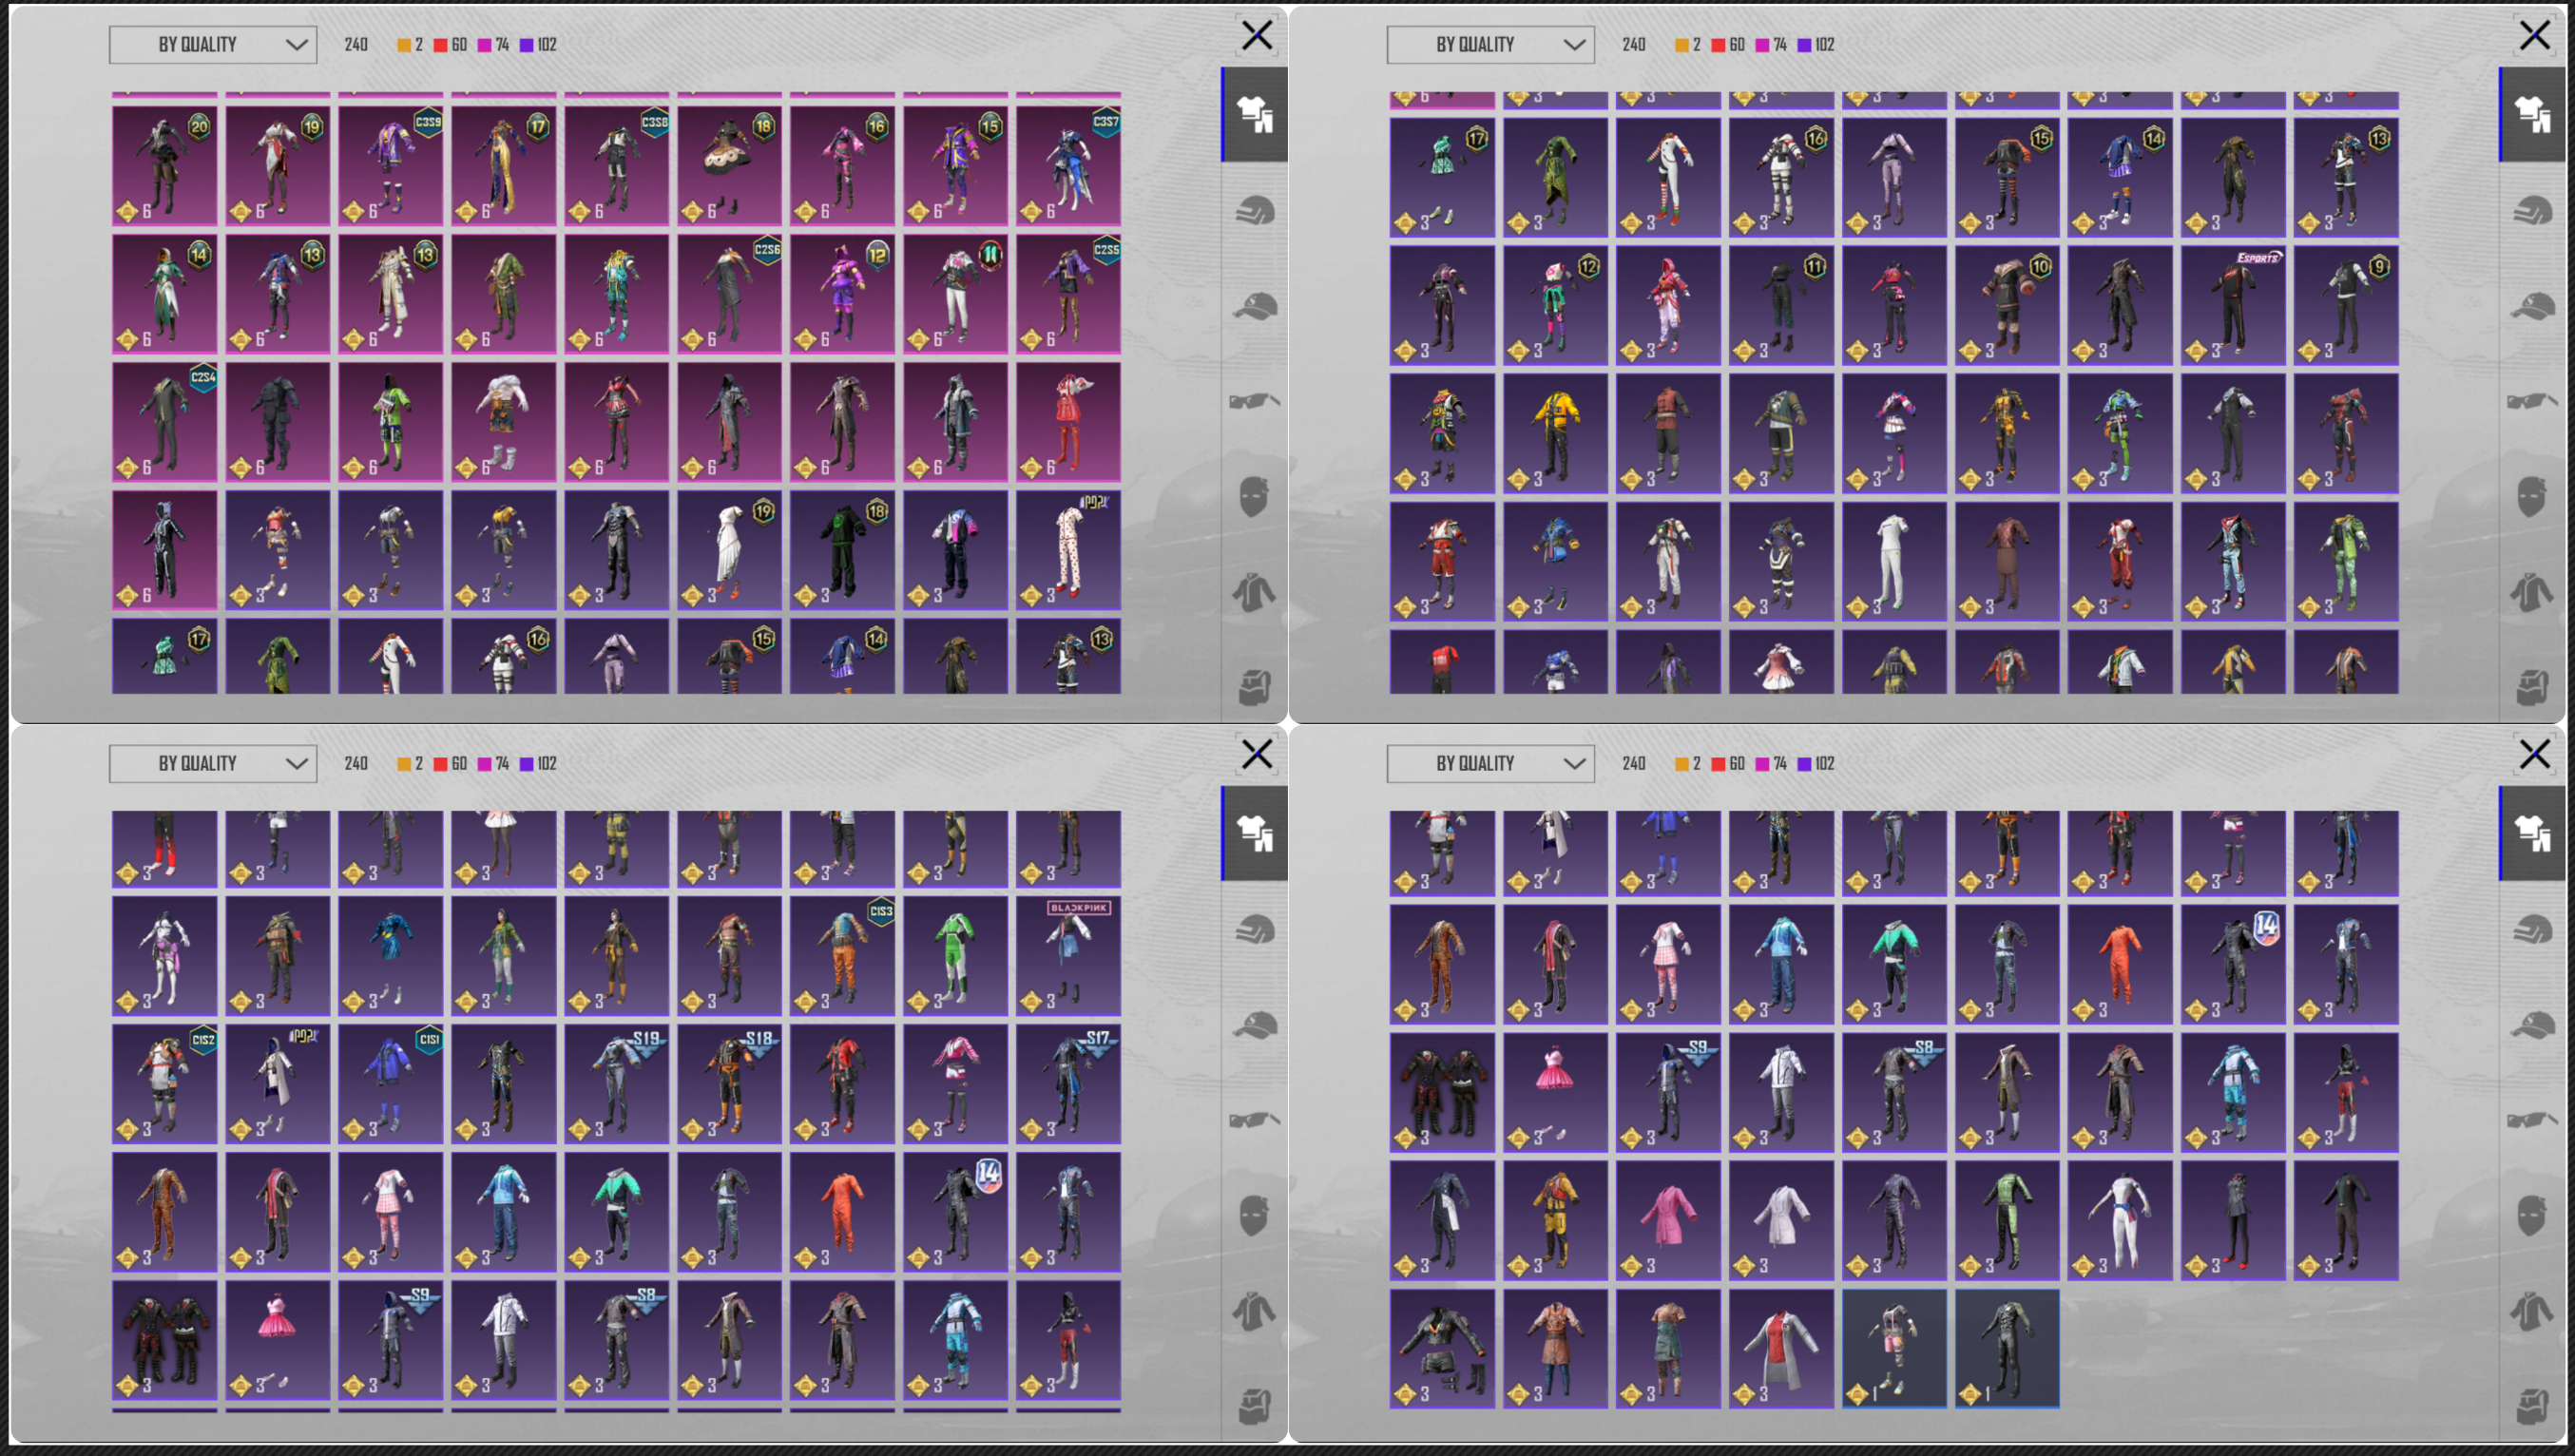The image size is (2575, 1456).
Task: Choose the outfit tagged C2S4
Action: tap(164, 422)
